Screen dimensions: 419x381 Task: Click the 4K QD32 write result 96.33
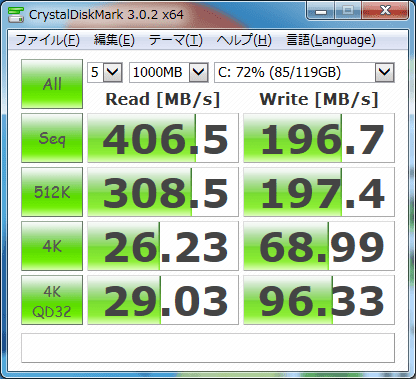(x=319, y=300)
